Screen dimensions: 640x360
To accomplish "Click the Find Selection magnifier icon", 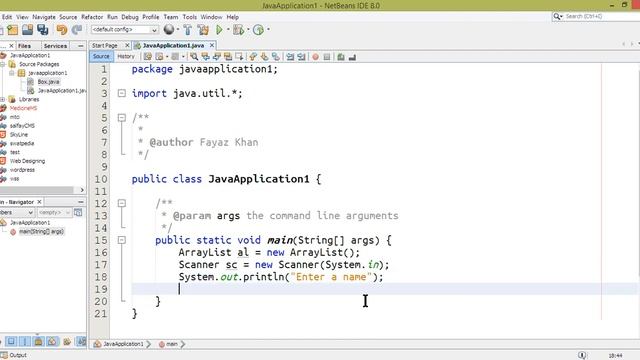I will (194, 57).
